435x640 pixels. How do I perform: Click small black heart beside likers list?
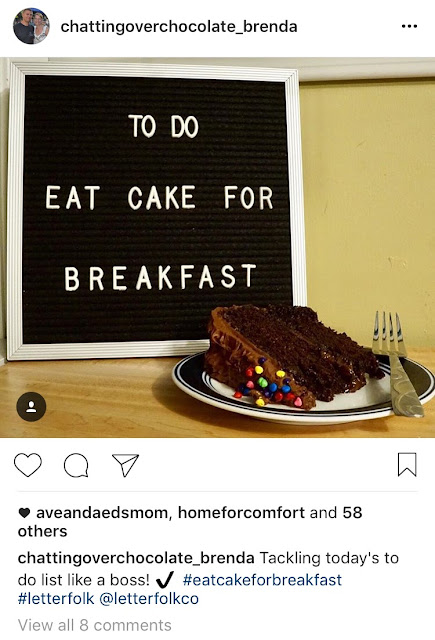[x=24, y=513]
